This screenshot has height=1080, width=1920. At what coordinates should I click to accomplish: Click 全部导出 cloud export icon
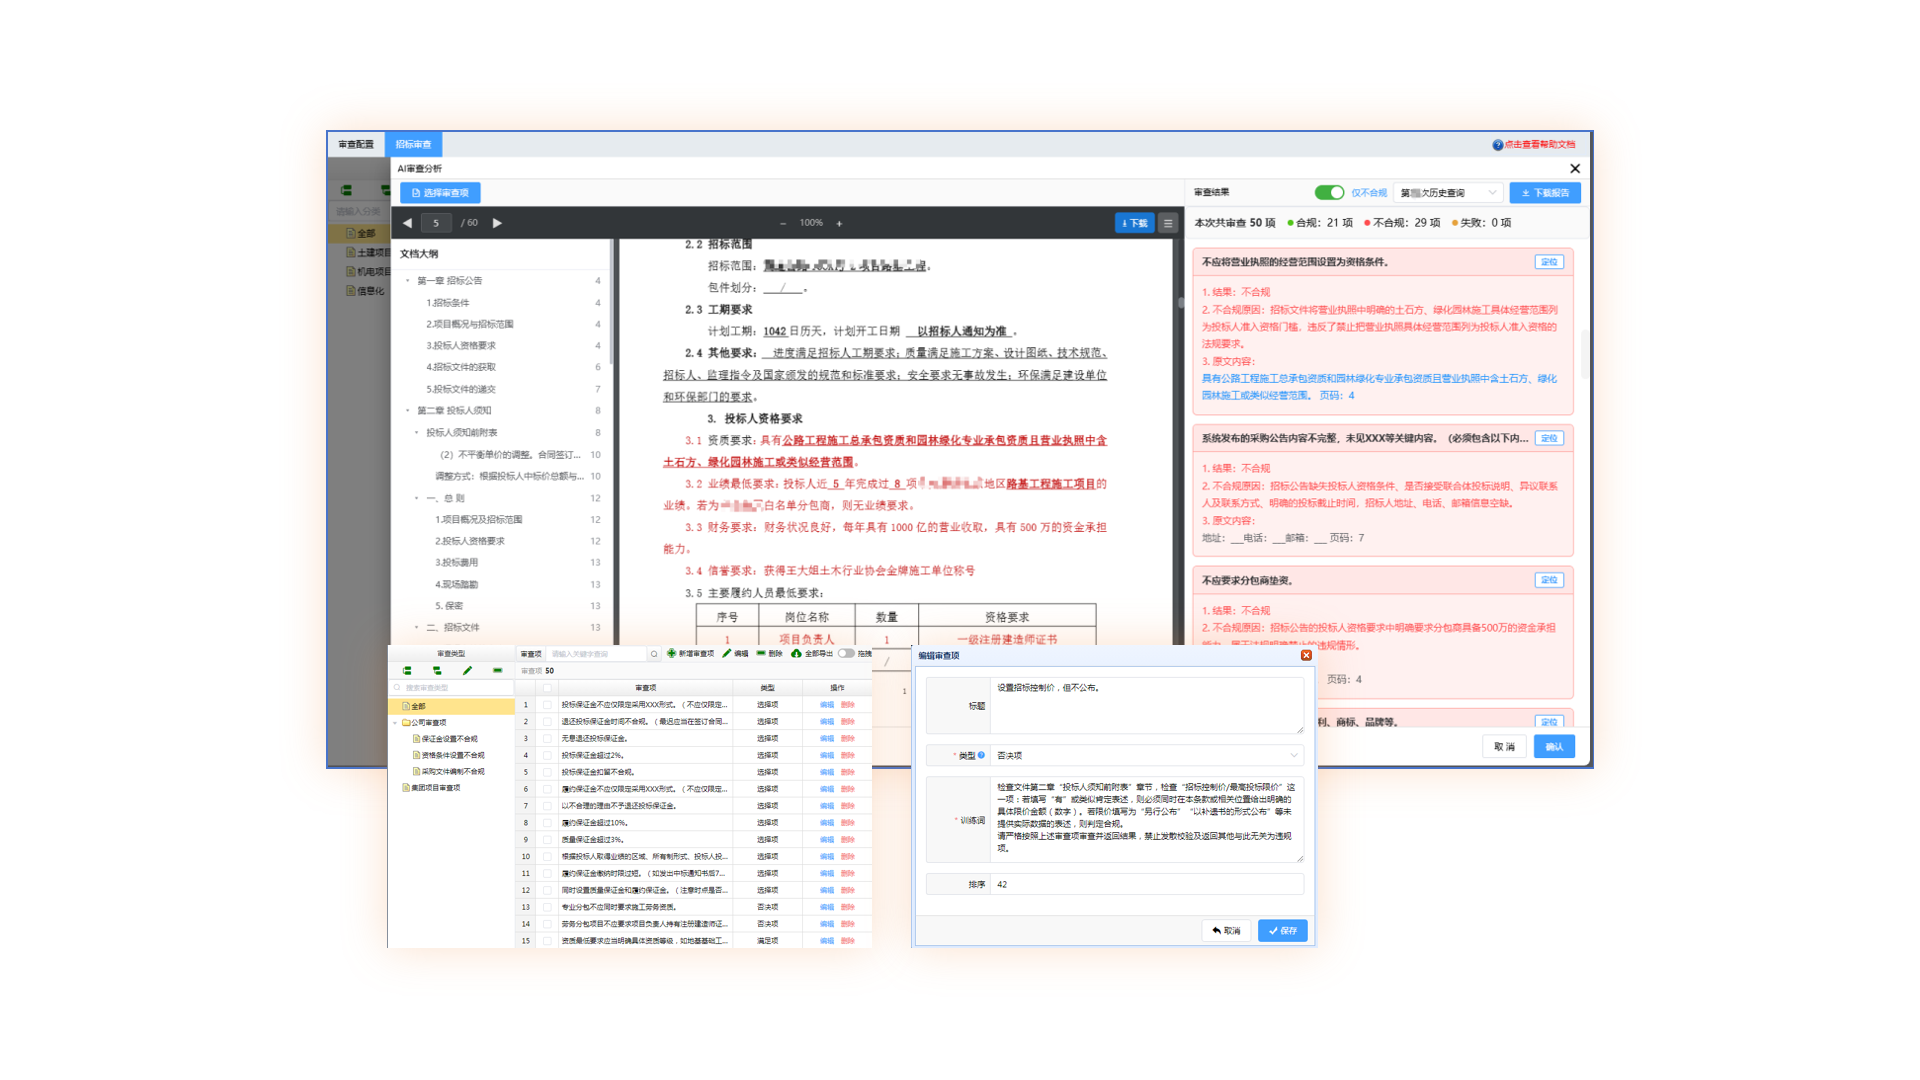point(796,653)
